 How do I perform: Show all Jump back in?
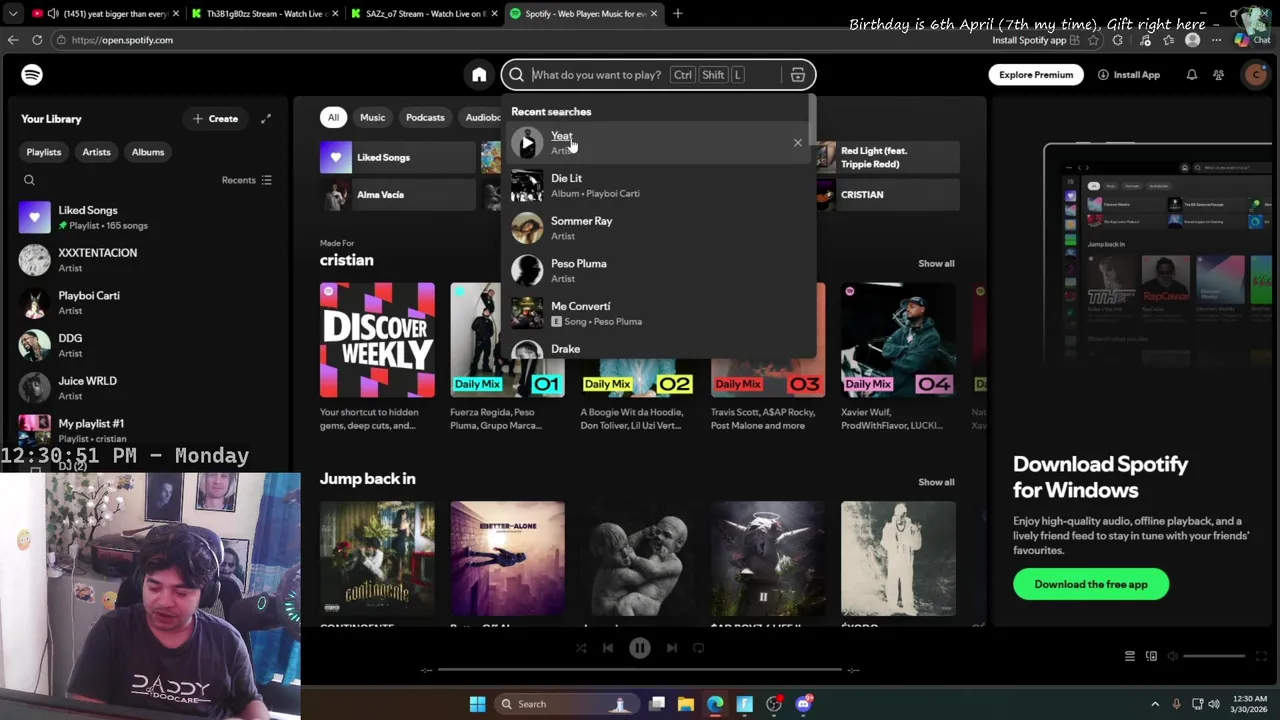pos(936,482)
